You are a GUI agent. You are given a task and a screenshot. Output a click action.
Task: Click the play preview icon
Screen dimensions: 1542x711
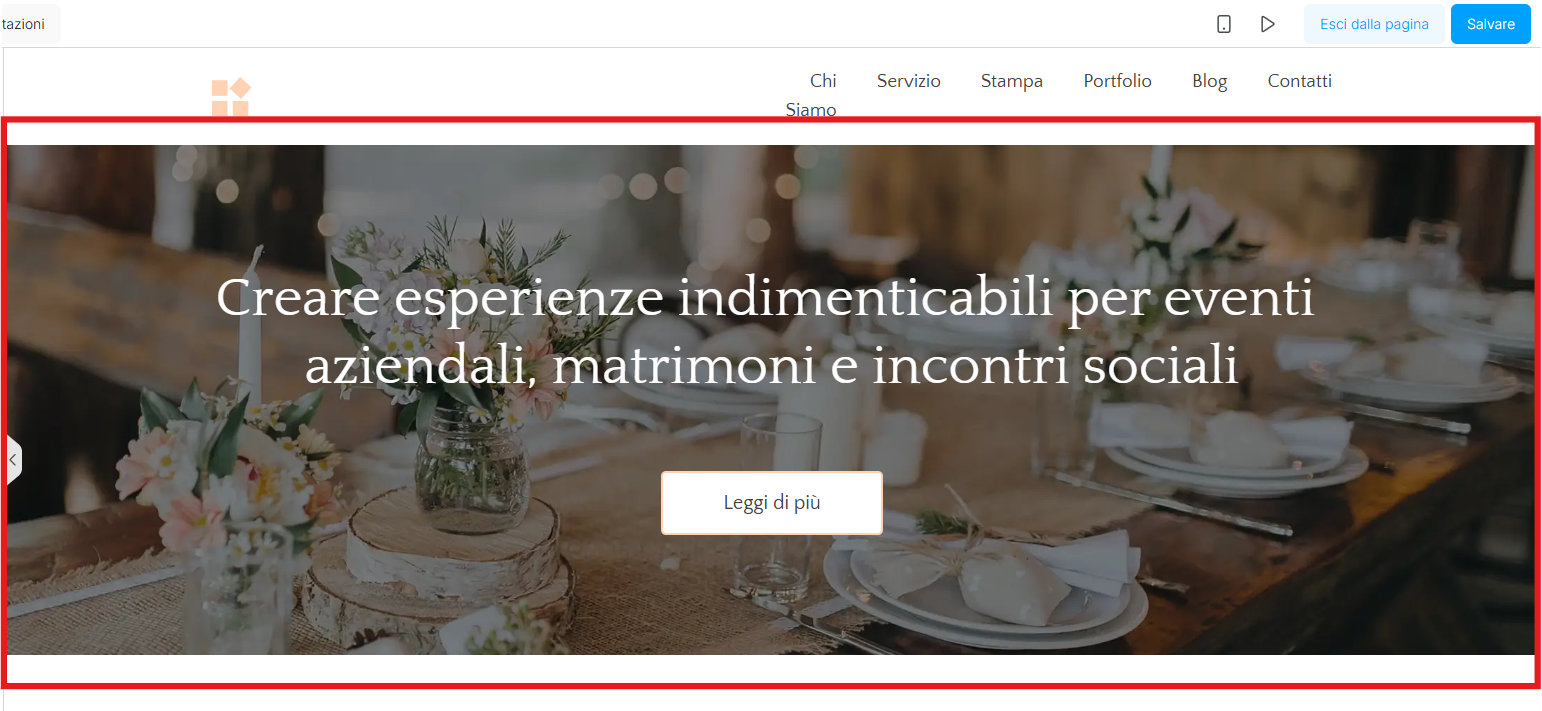pos(1268,24)
